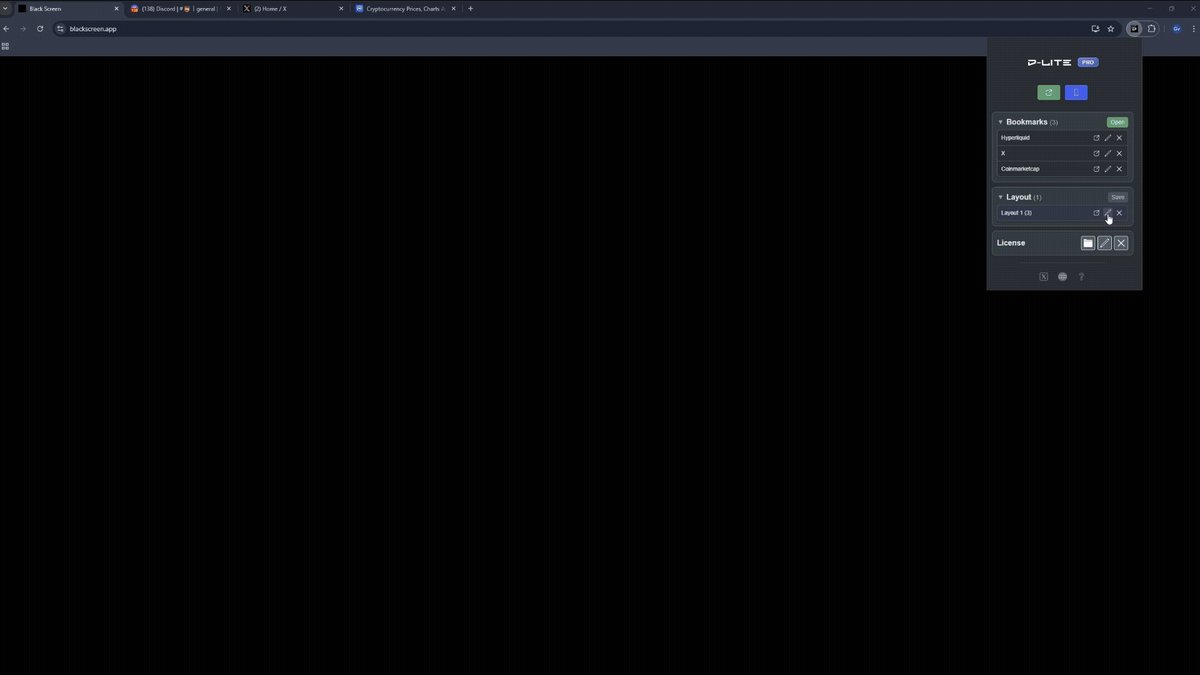View site information icon in address bar

[60, 29]
